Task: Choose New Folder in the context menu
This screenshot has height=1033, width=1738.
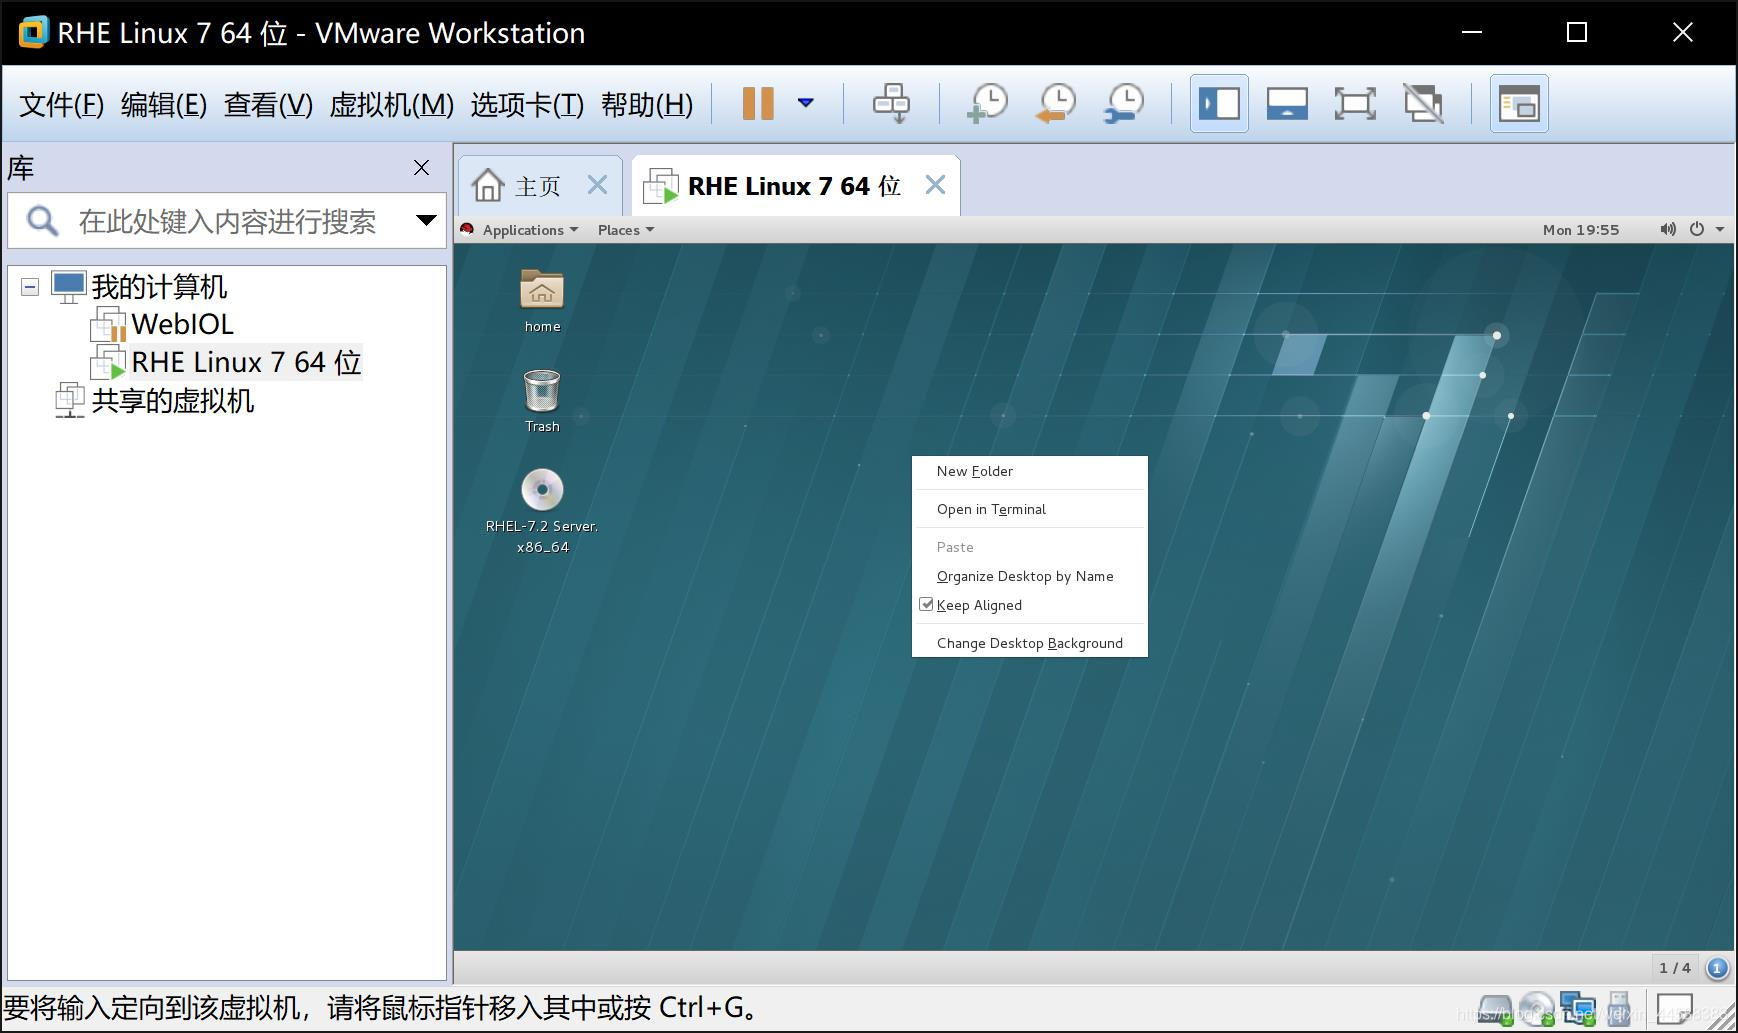Action: click(1030, 471)
